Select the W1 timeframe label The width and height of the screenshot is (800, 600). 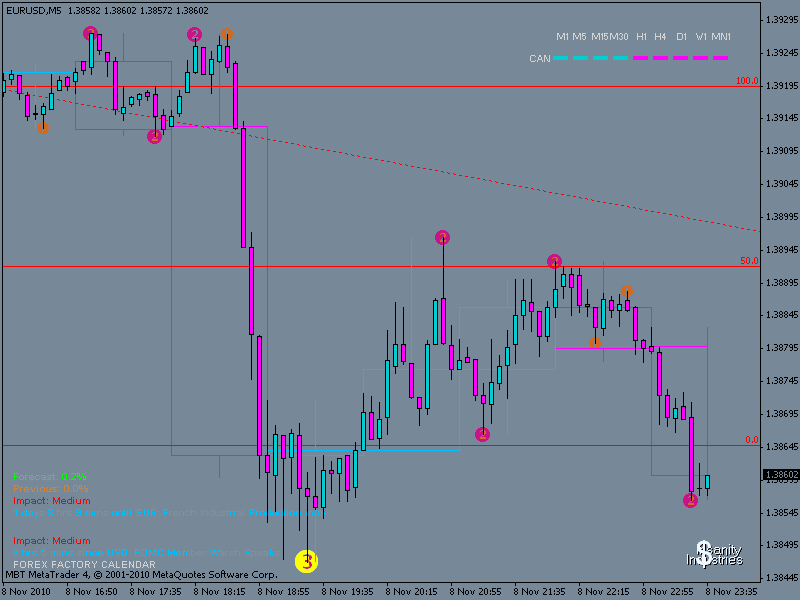click(702, 37)
